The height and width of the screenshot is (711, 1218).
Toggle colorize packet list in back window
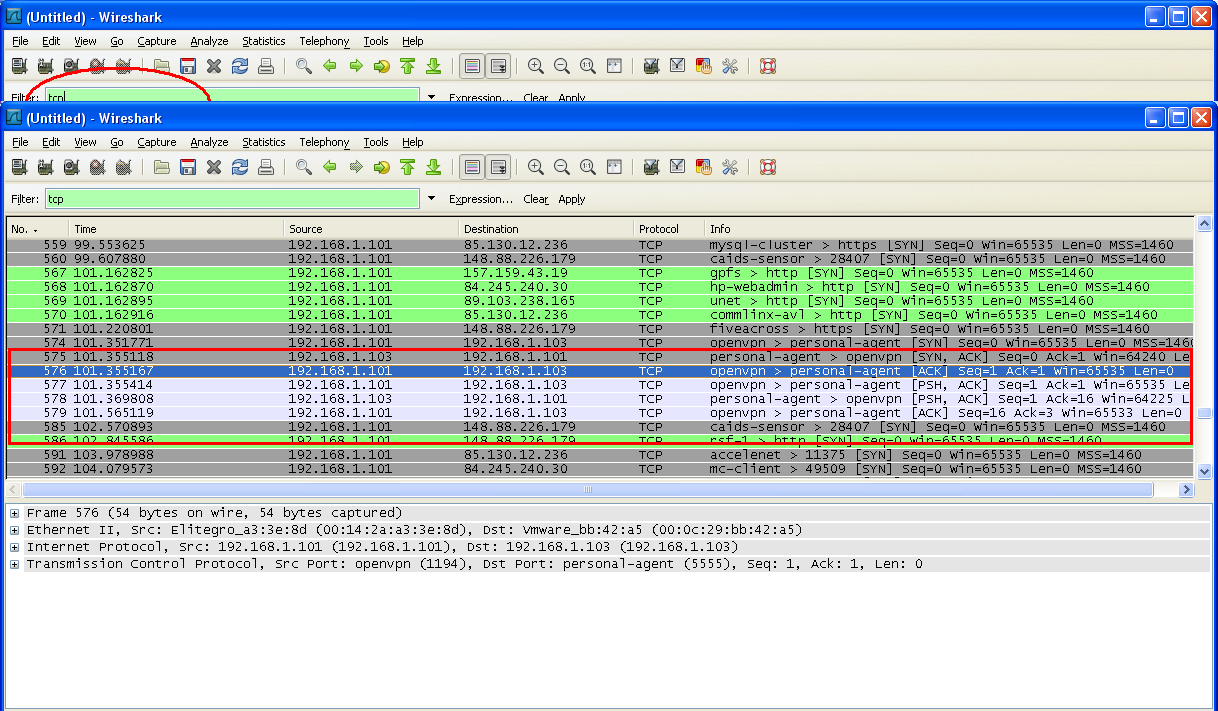click(x=472, y=66)
